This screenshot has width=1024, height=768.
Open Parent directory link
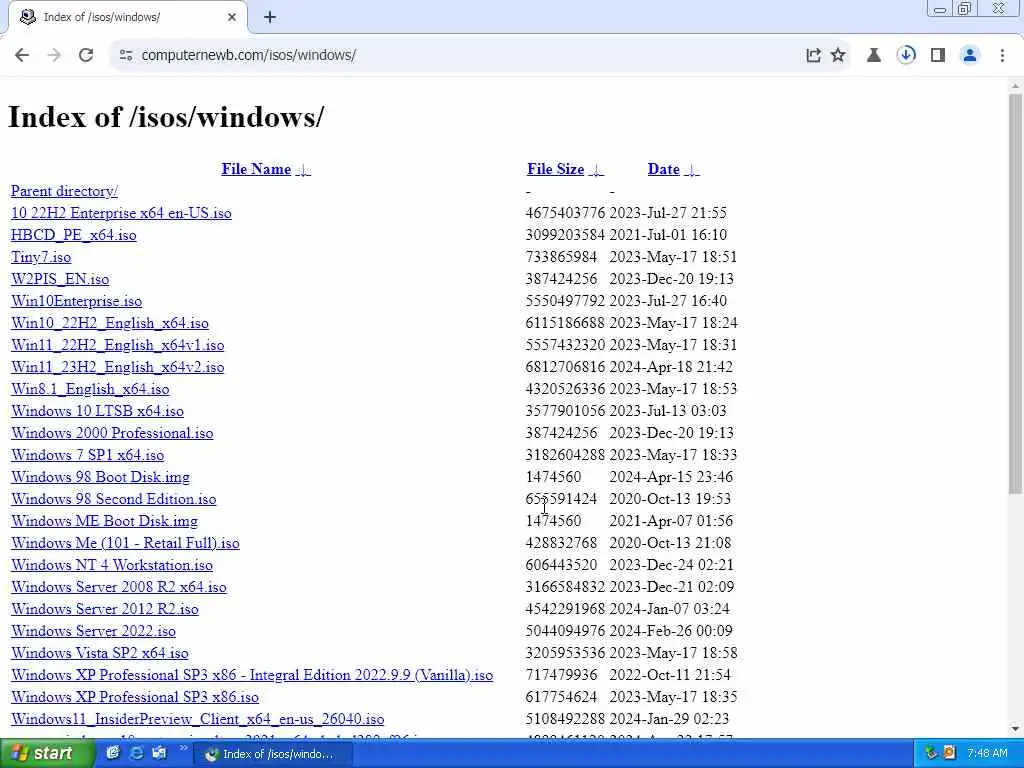pyautogui.click(x=65, y=191)
